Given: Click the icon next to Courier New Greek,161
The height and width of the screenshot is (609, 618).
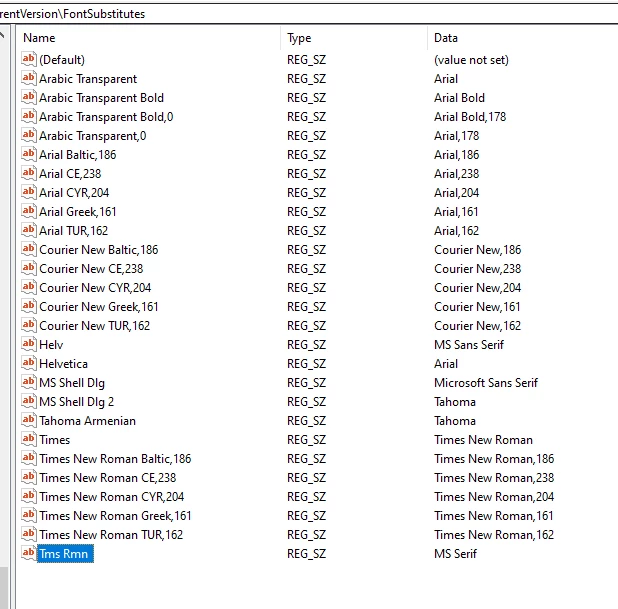Looking at the screenshot, I should [x=29, y=306].
